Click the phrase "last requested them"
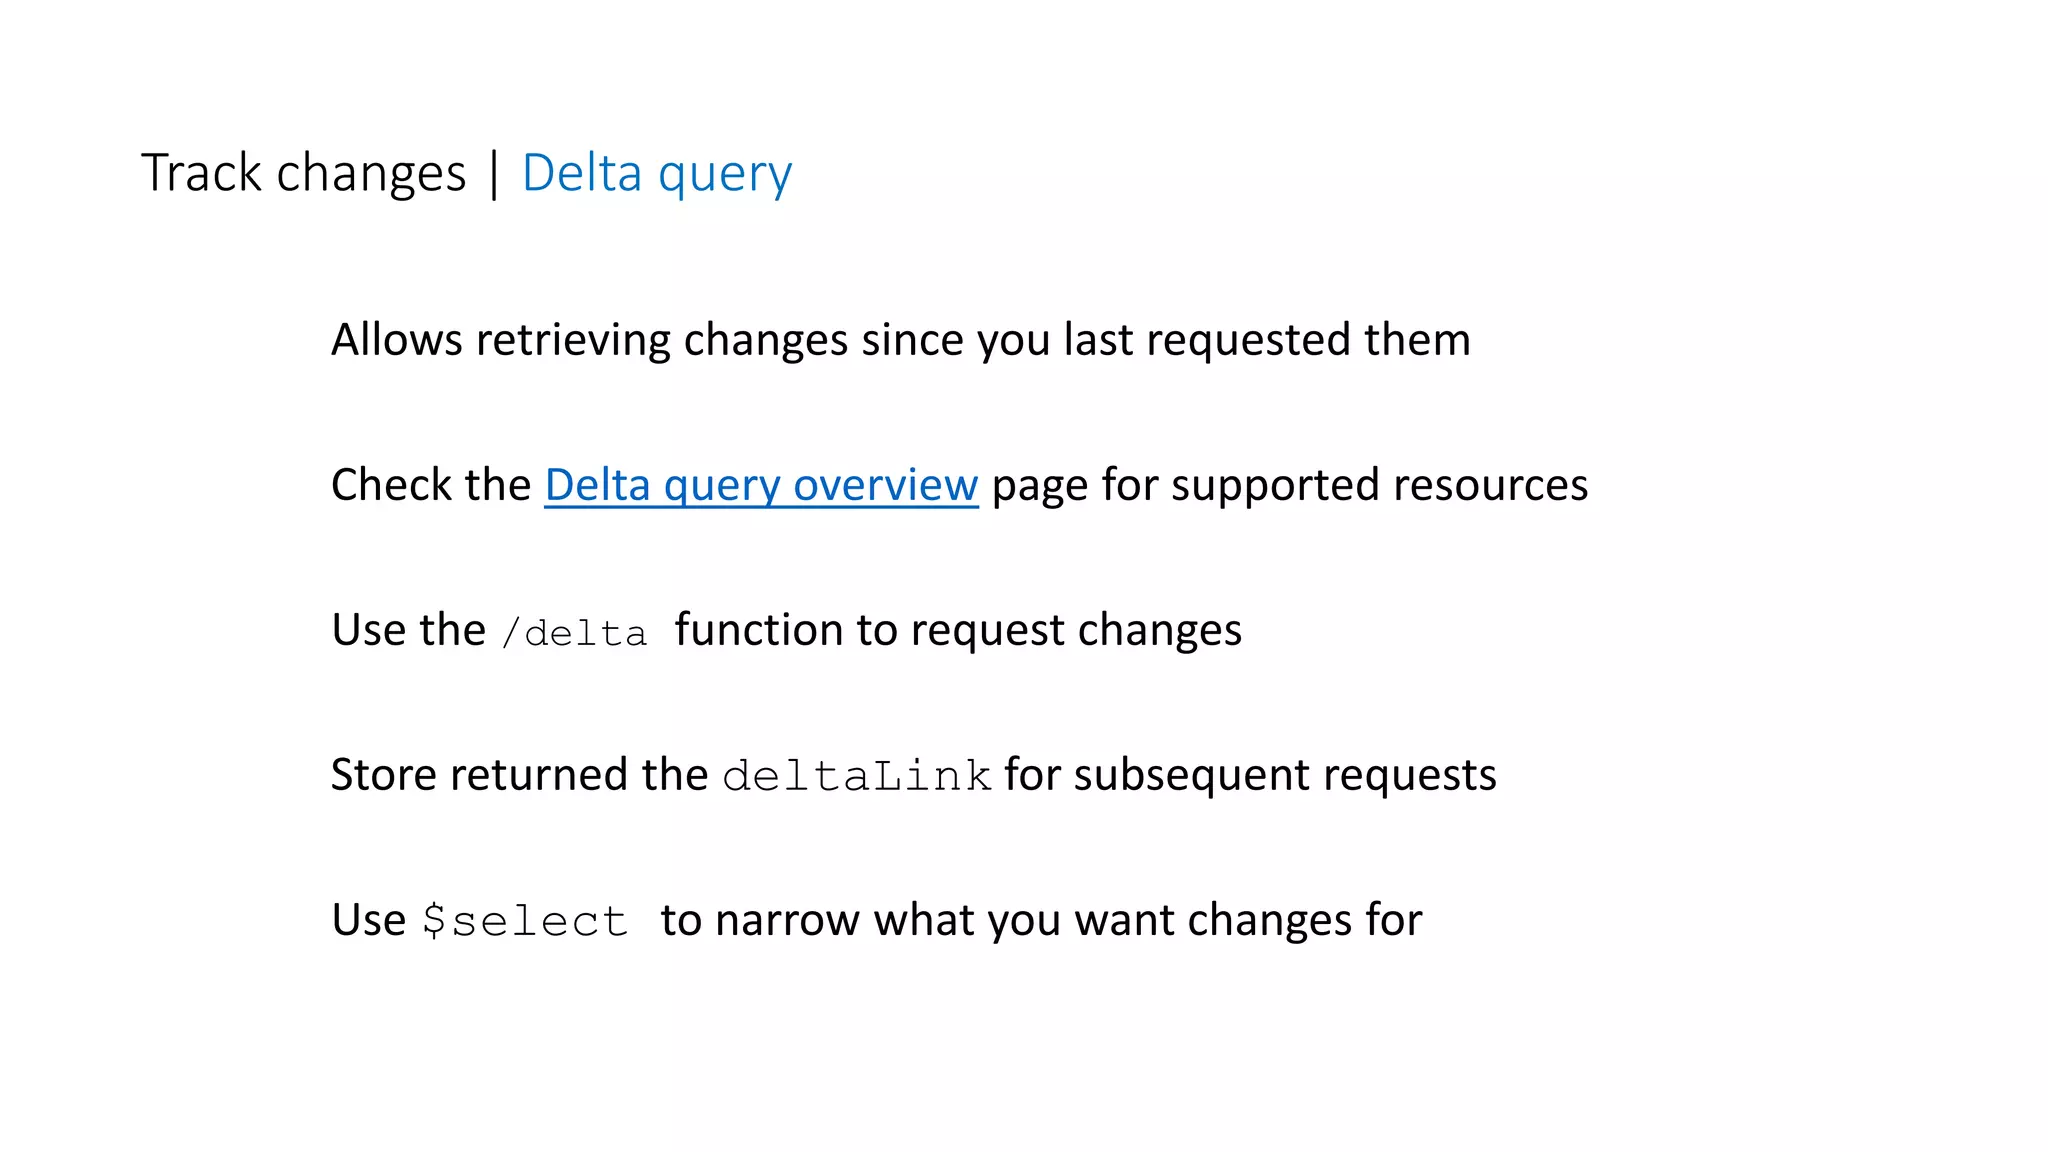The width and height of the screenshot is (2048, 1152). pyautogui.click(x=1267, y=340)
